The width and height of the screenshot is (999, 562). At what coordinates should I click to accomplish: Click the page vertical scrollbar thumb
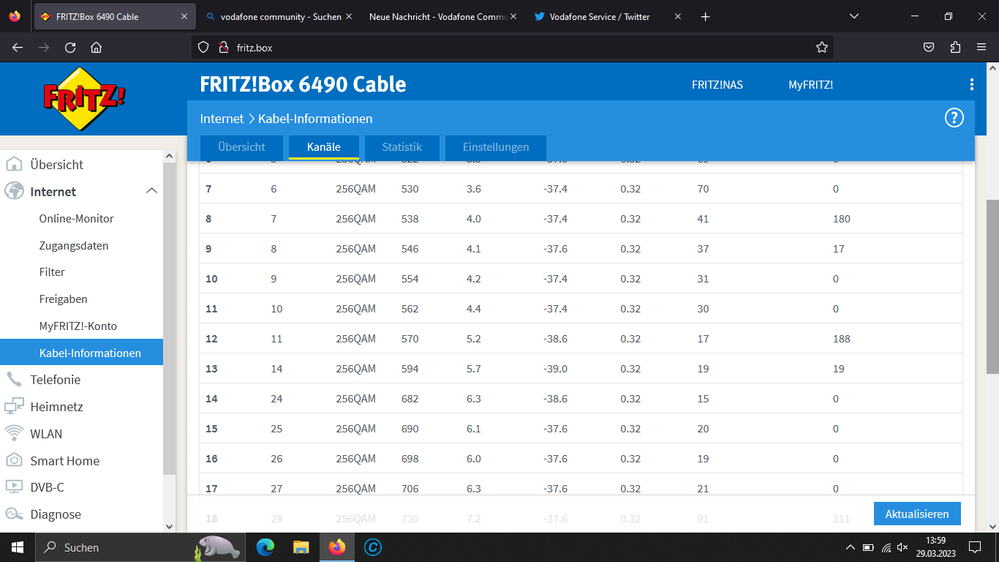(x=992, y=287)
